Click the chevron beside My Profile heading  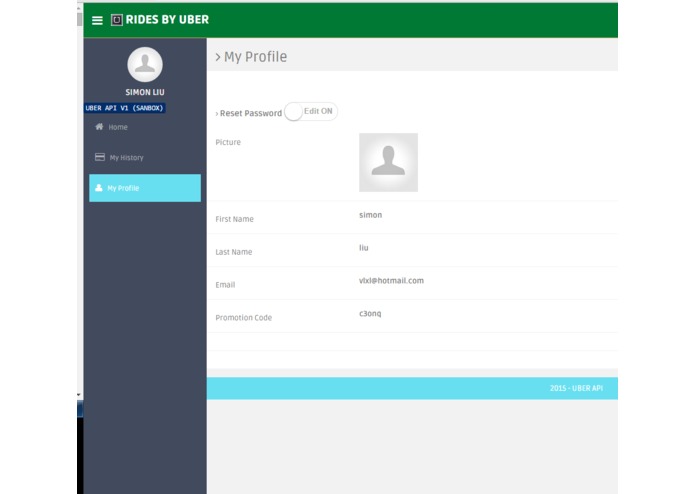point(218,57)
